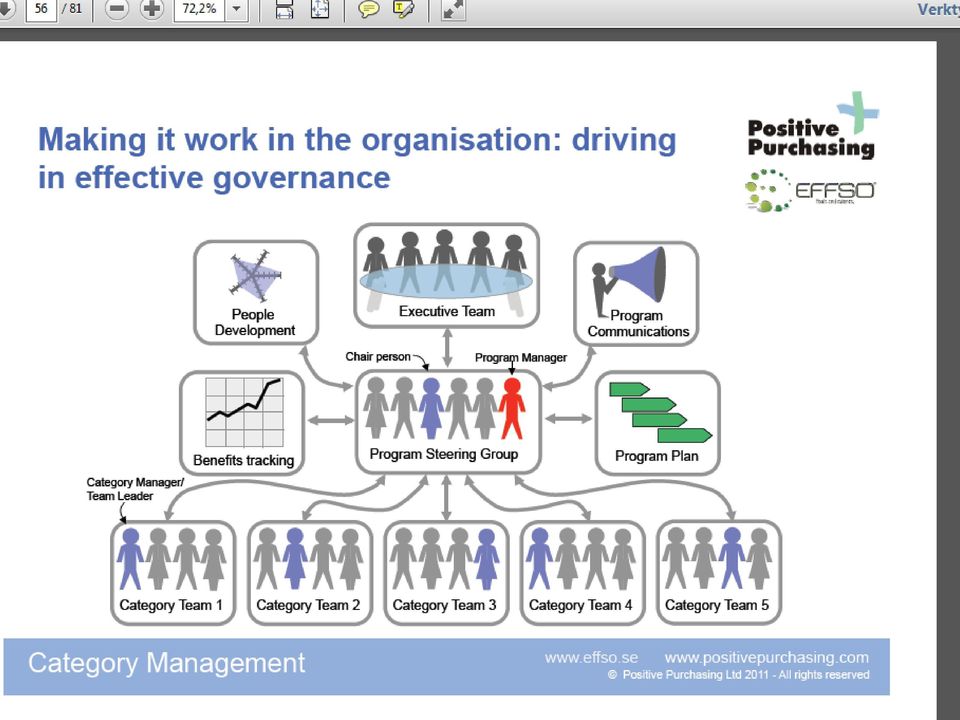Add a sticky note comment
This screenshot has height=720, width=960.
click(x=369, y=9)
